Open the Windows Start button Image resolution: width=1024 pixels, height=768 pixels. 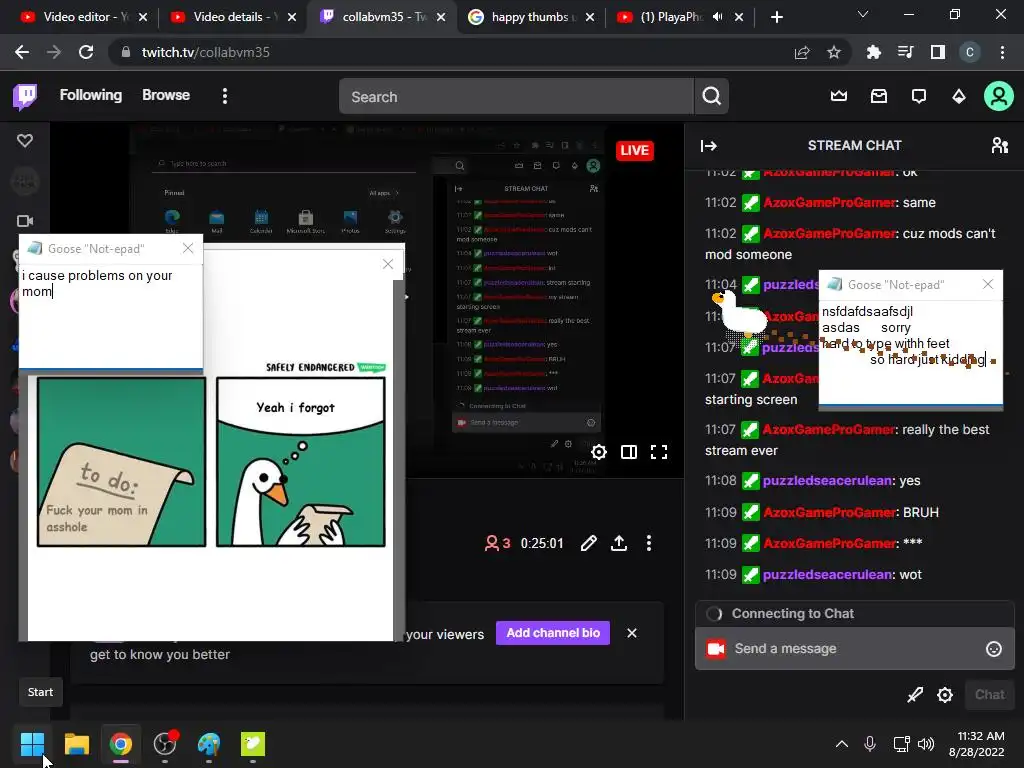(x=32, y=744)
